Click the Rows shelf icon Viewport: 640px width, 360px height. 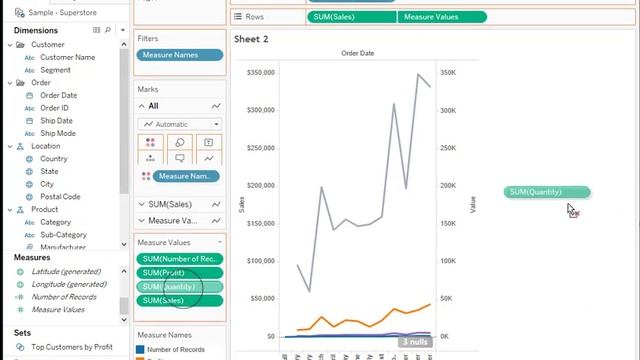[x=238, y=17]
